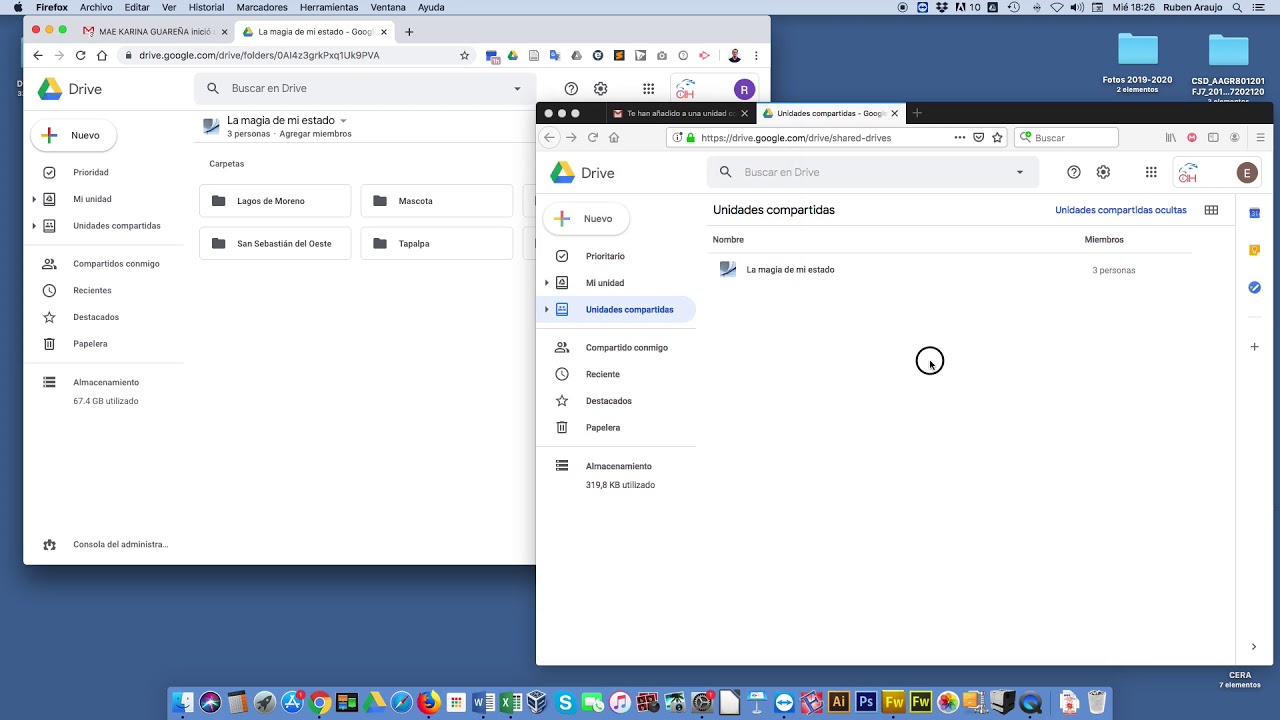Viewport: 1280px width, 720px height.
Task: Open Google Keep side panel icon
Action: pos(1254,250)
